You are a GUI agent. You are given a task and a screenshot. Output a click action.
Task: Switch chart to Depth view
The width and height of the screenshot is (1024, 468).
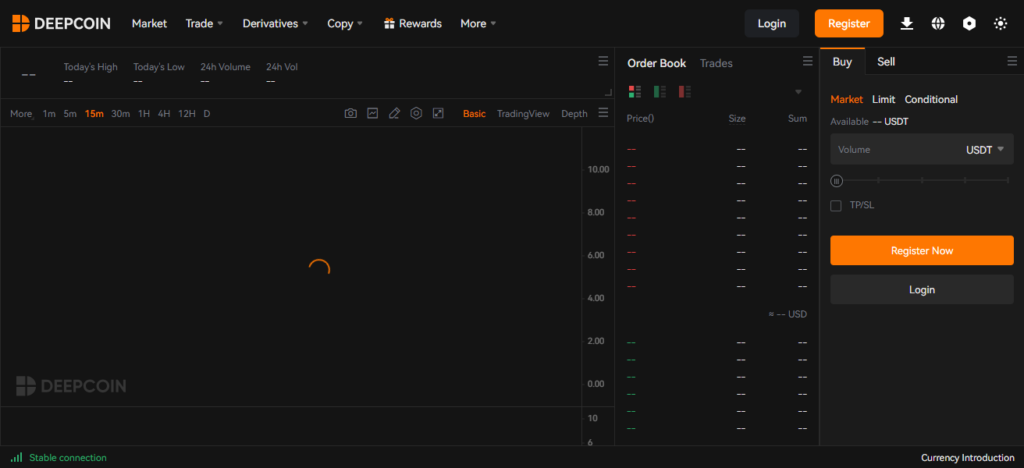(574, 114)
